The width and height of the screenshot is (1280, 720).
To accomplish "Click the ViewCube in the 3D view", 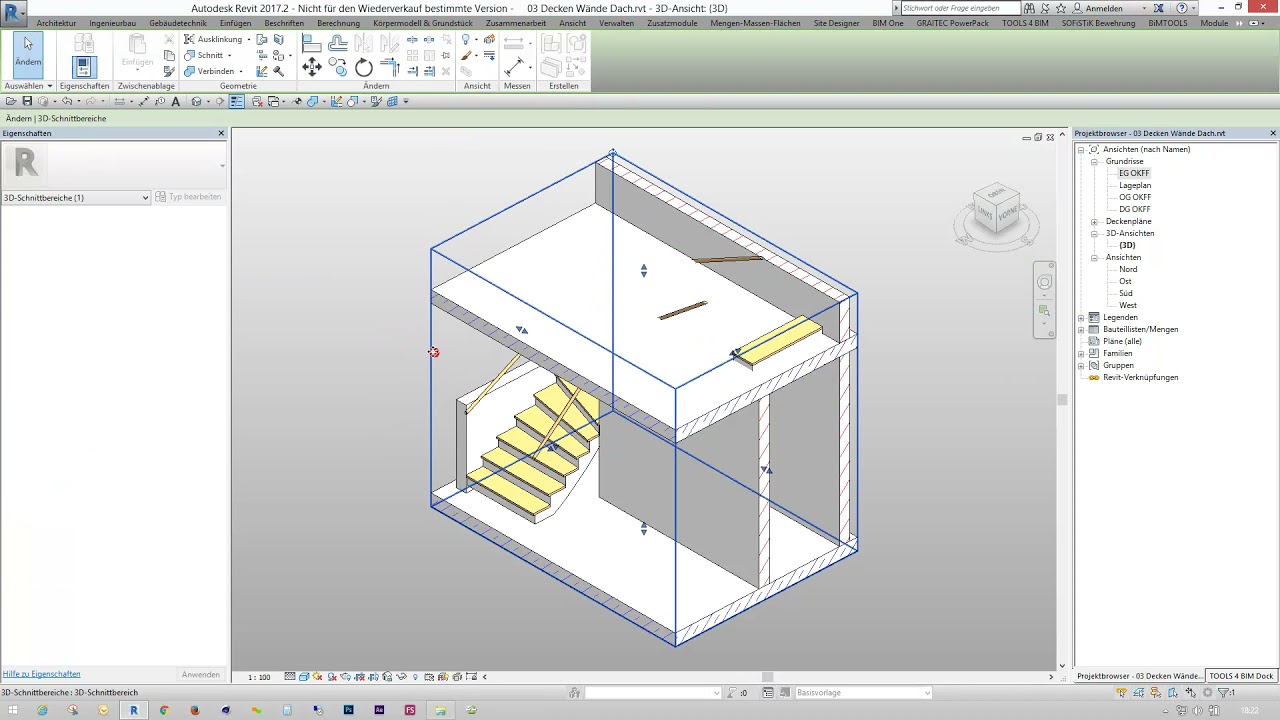I will tap(996, 208).
